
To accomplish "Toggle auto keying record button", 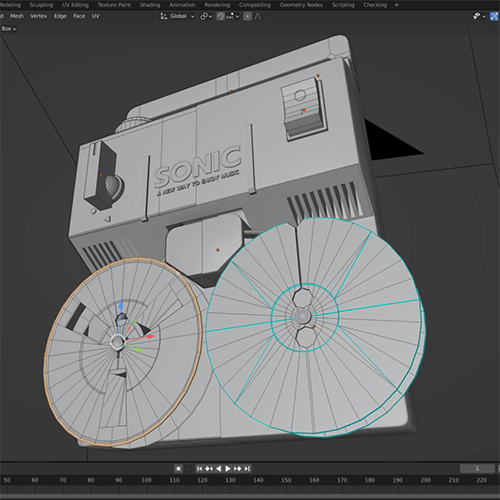I will [178, 469].
